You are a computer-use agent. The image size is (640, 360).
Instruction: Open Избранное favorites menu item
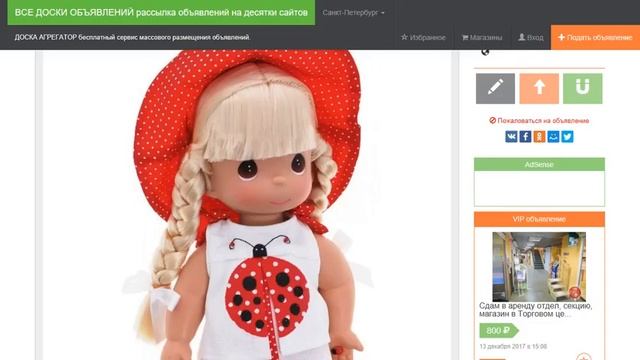[x=423, y=38]
